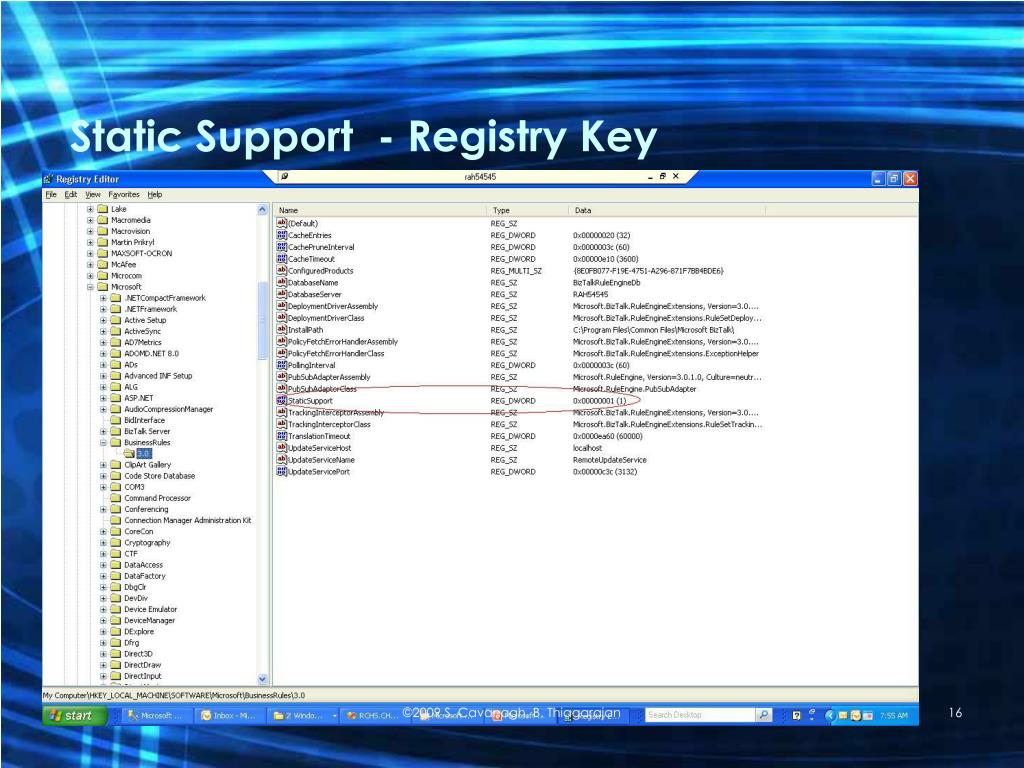This screenshot has height=768, width=1024.
Task: Expand the Macromedia tree node
Action: tap(90, 220)
